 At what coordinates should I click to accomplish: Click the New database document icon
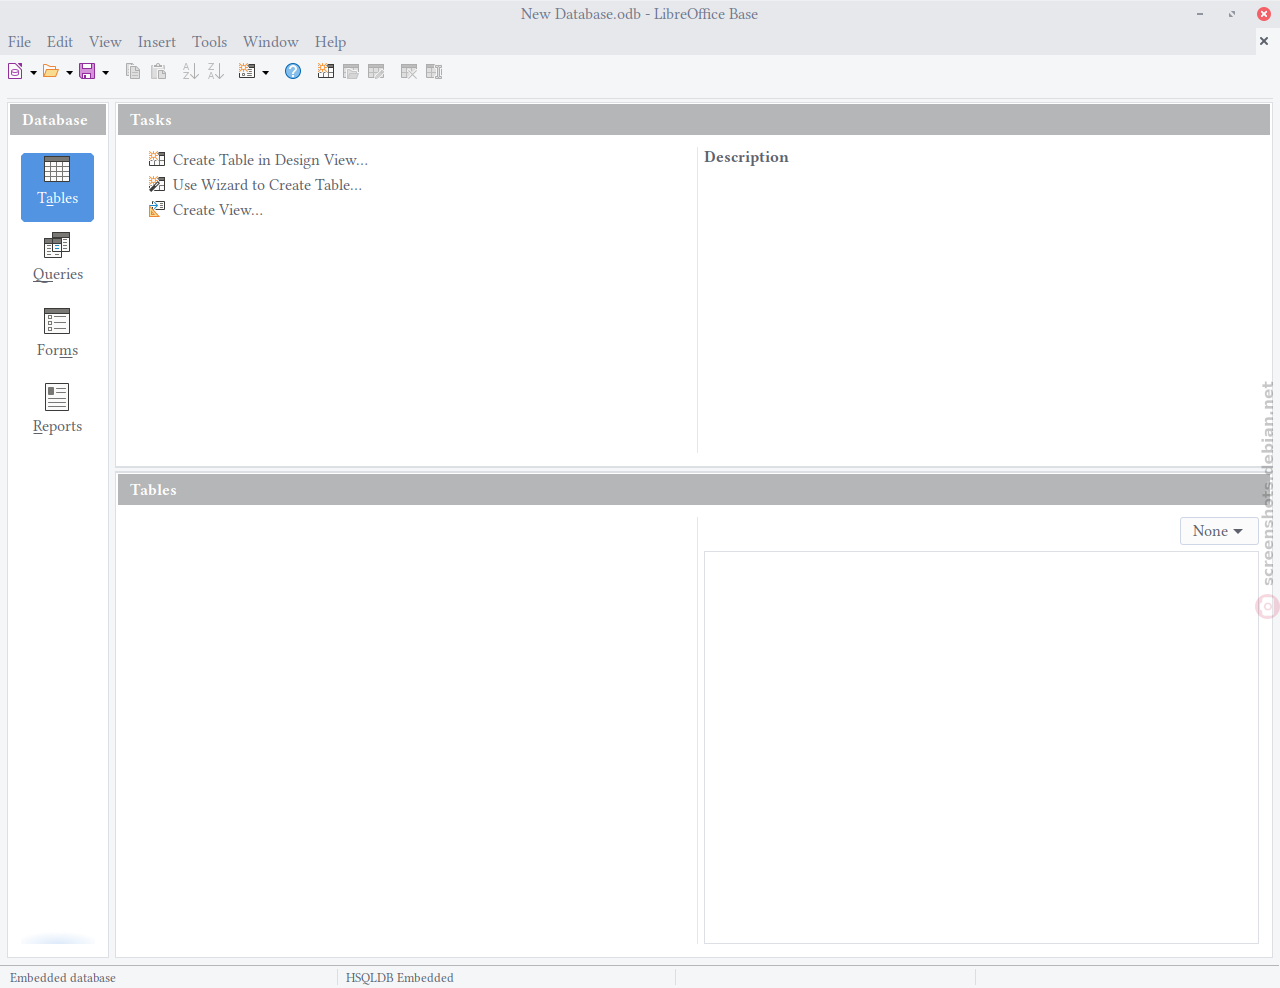(15, 71)
